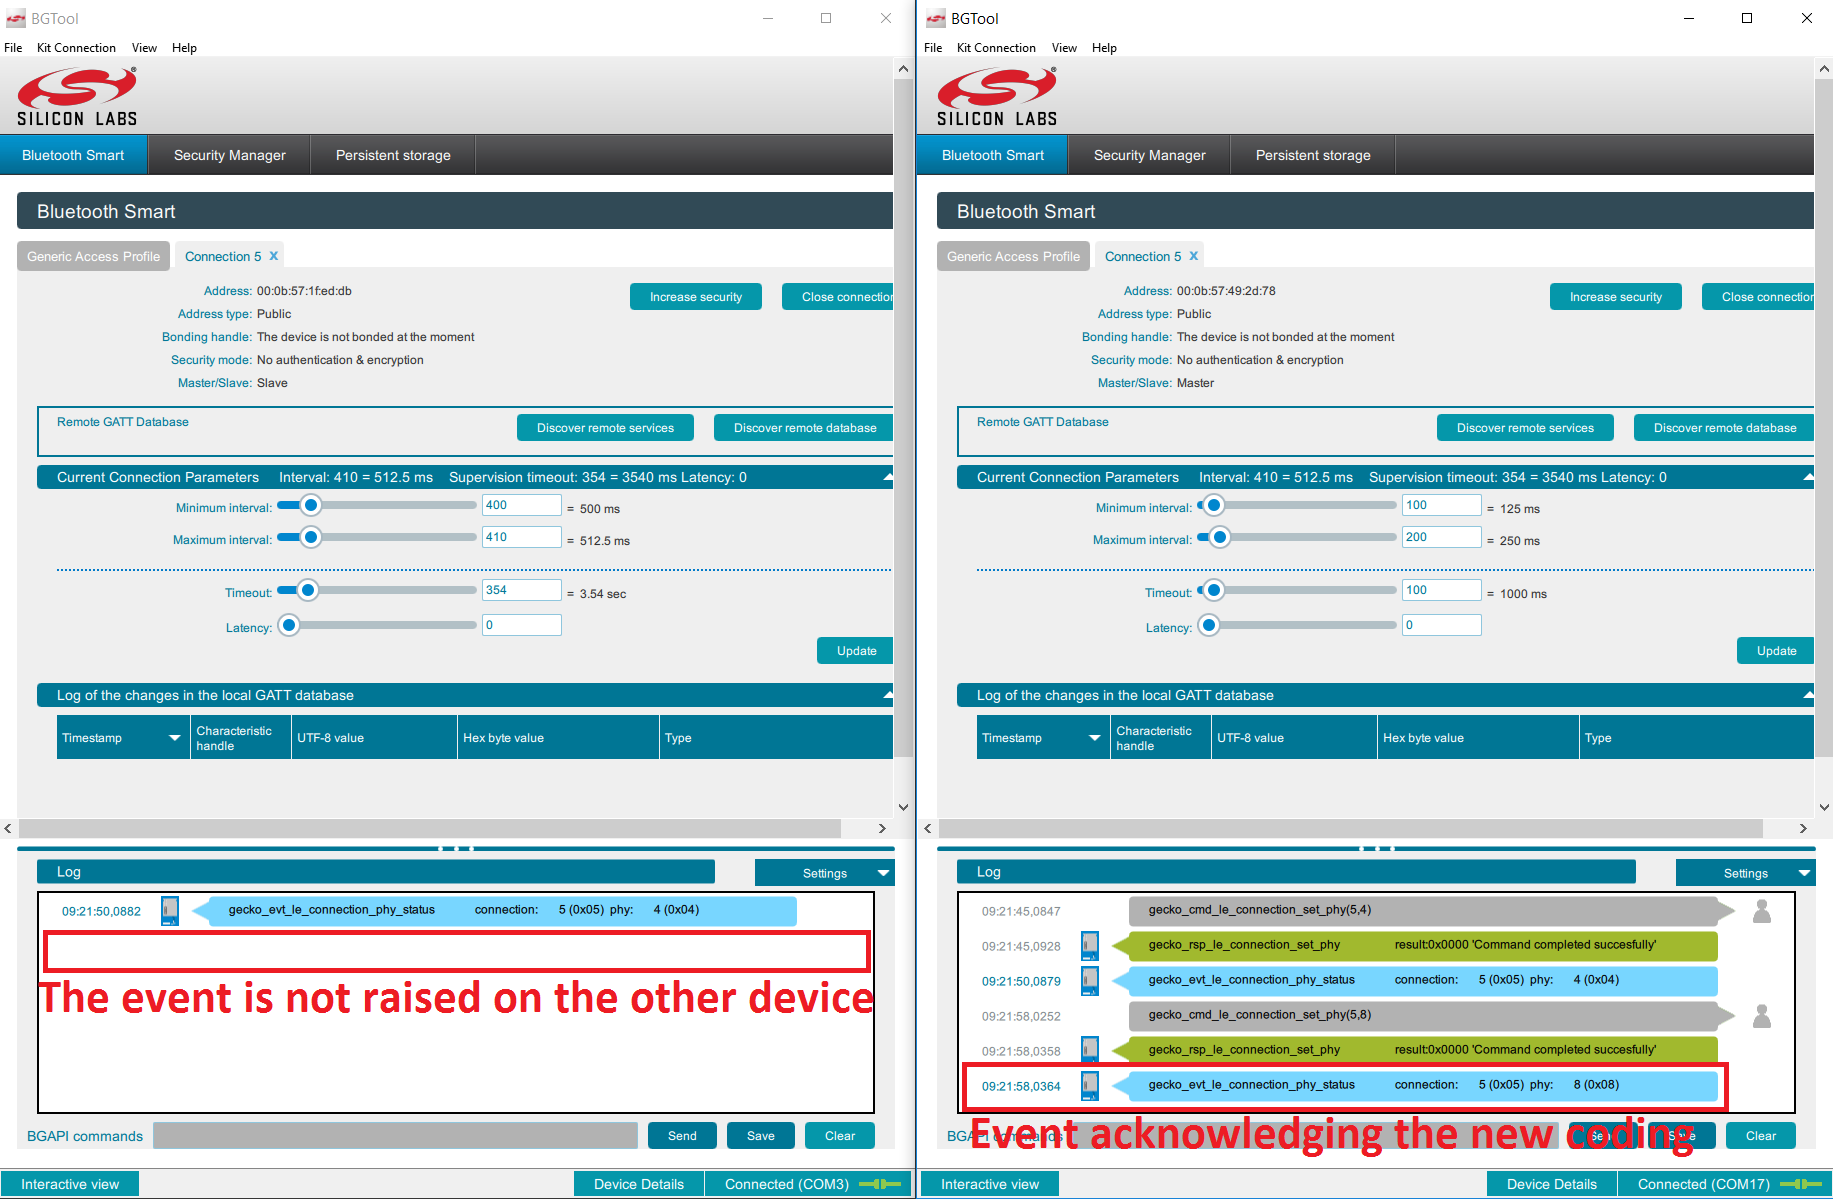Click COM3 connection plug icon in status bar
Viewport: 1833px width, 1199px height.
[x=880, y=1184]
